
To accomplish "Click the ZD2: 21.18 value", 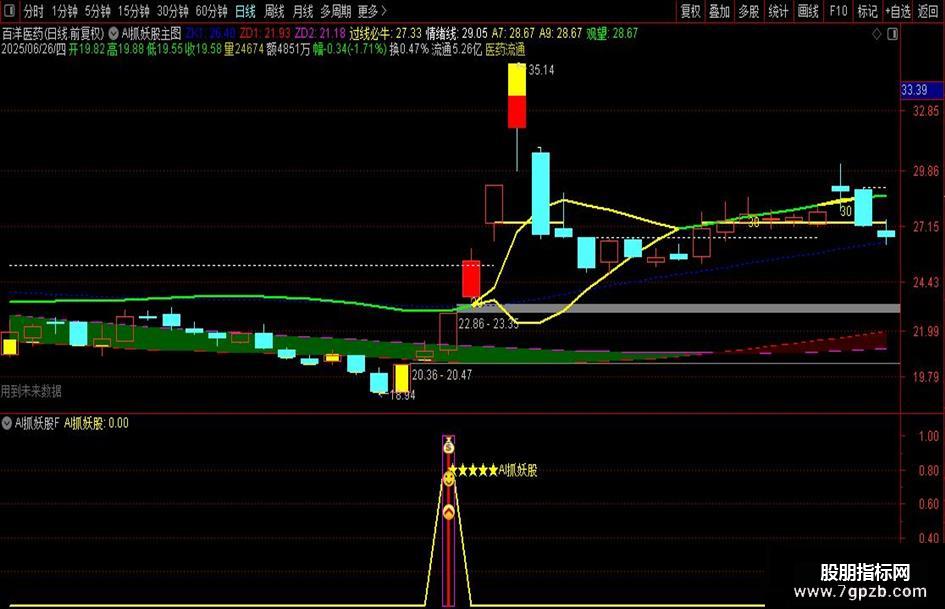I will click(x=320, y=34).
